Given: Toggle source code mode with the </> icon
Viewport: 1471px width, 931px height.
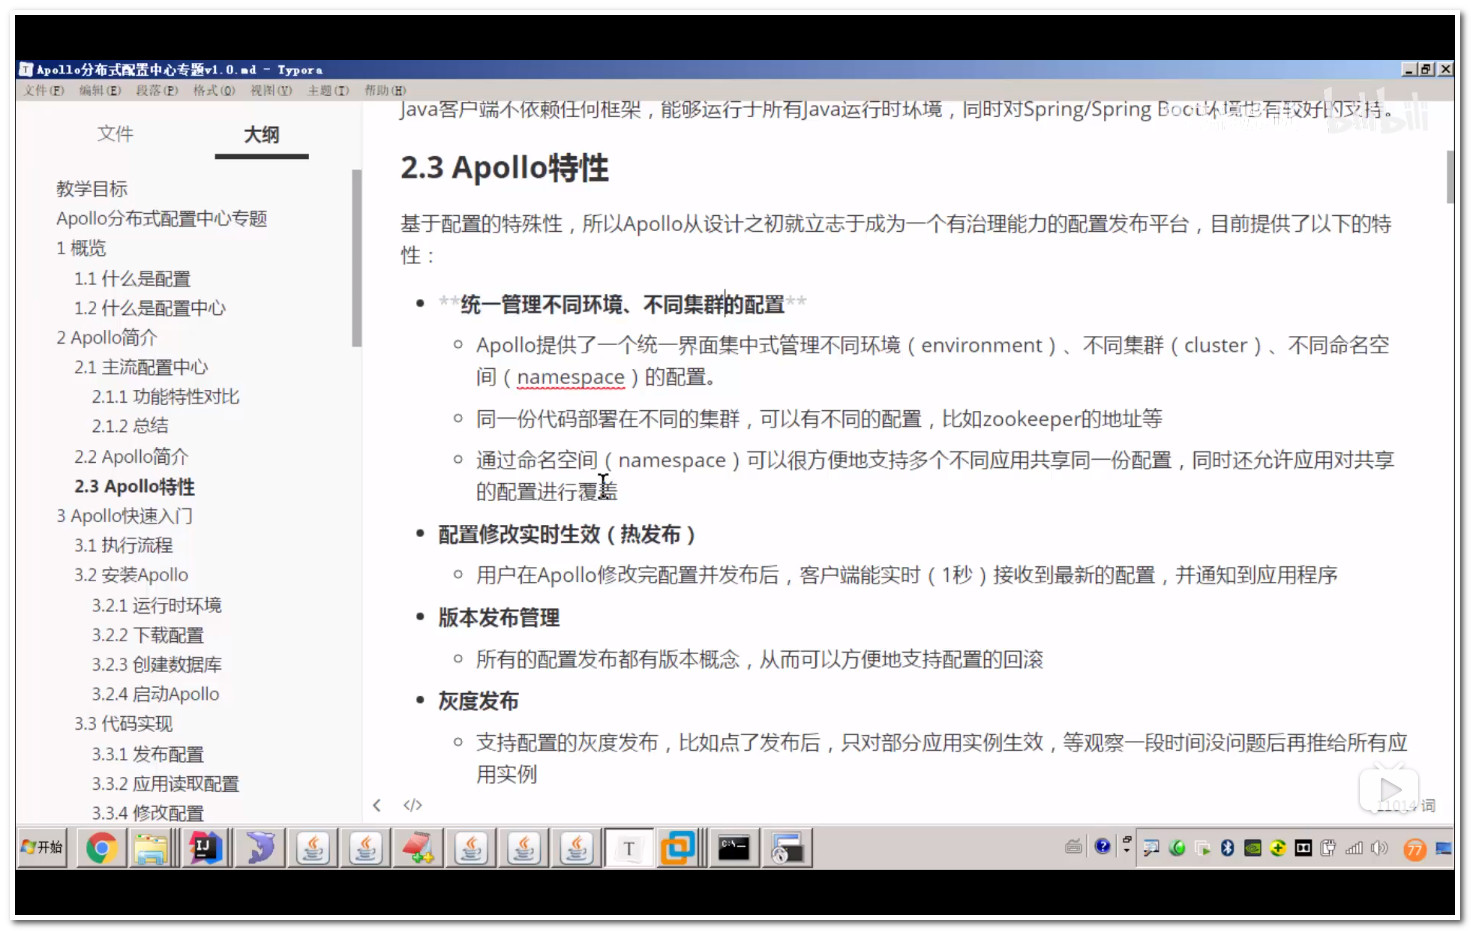Looking at the screenshot, I should tap(412, 805).
